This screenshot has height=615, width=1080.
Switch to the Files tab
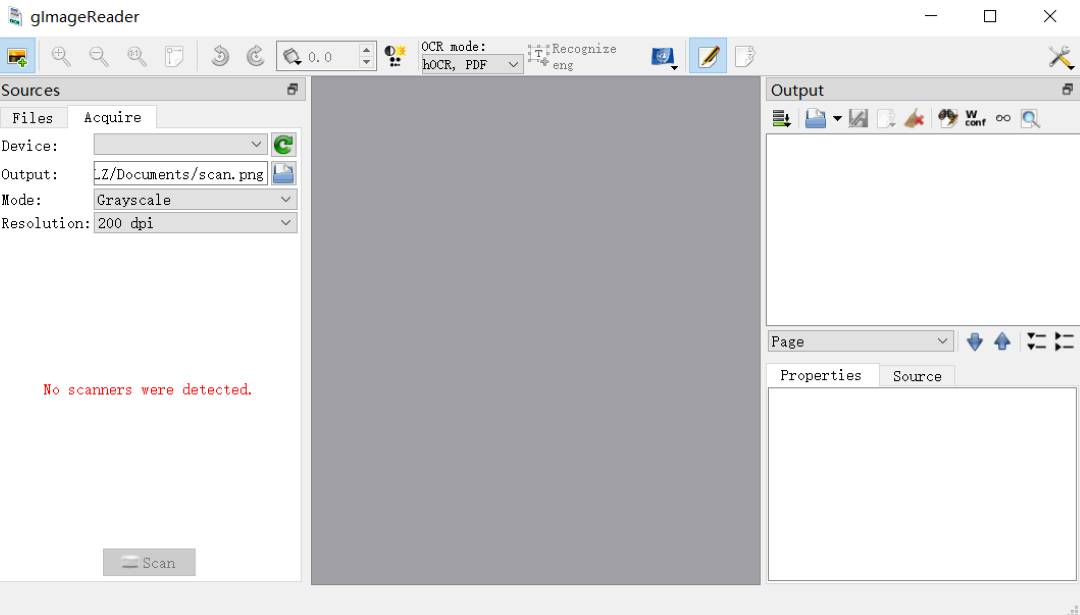[34, 117]
